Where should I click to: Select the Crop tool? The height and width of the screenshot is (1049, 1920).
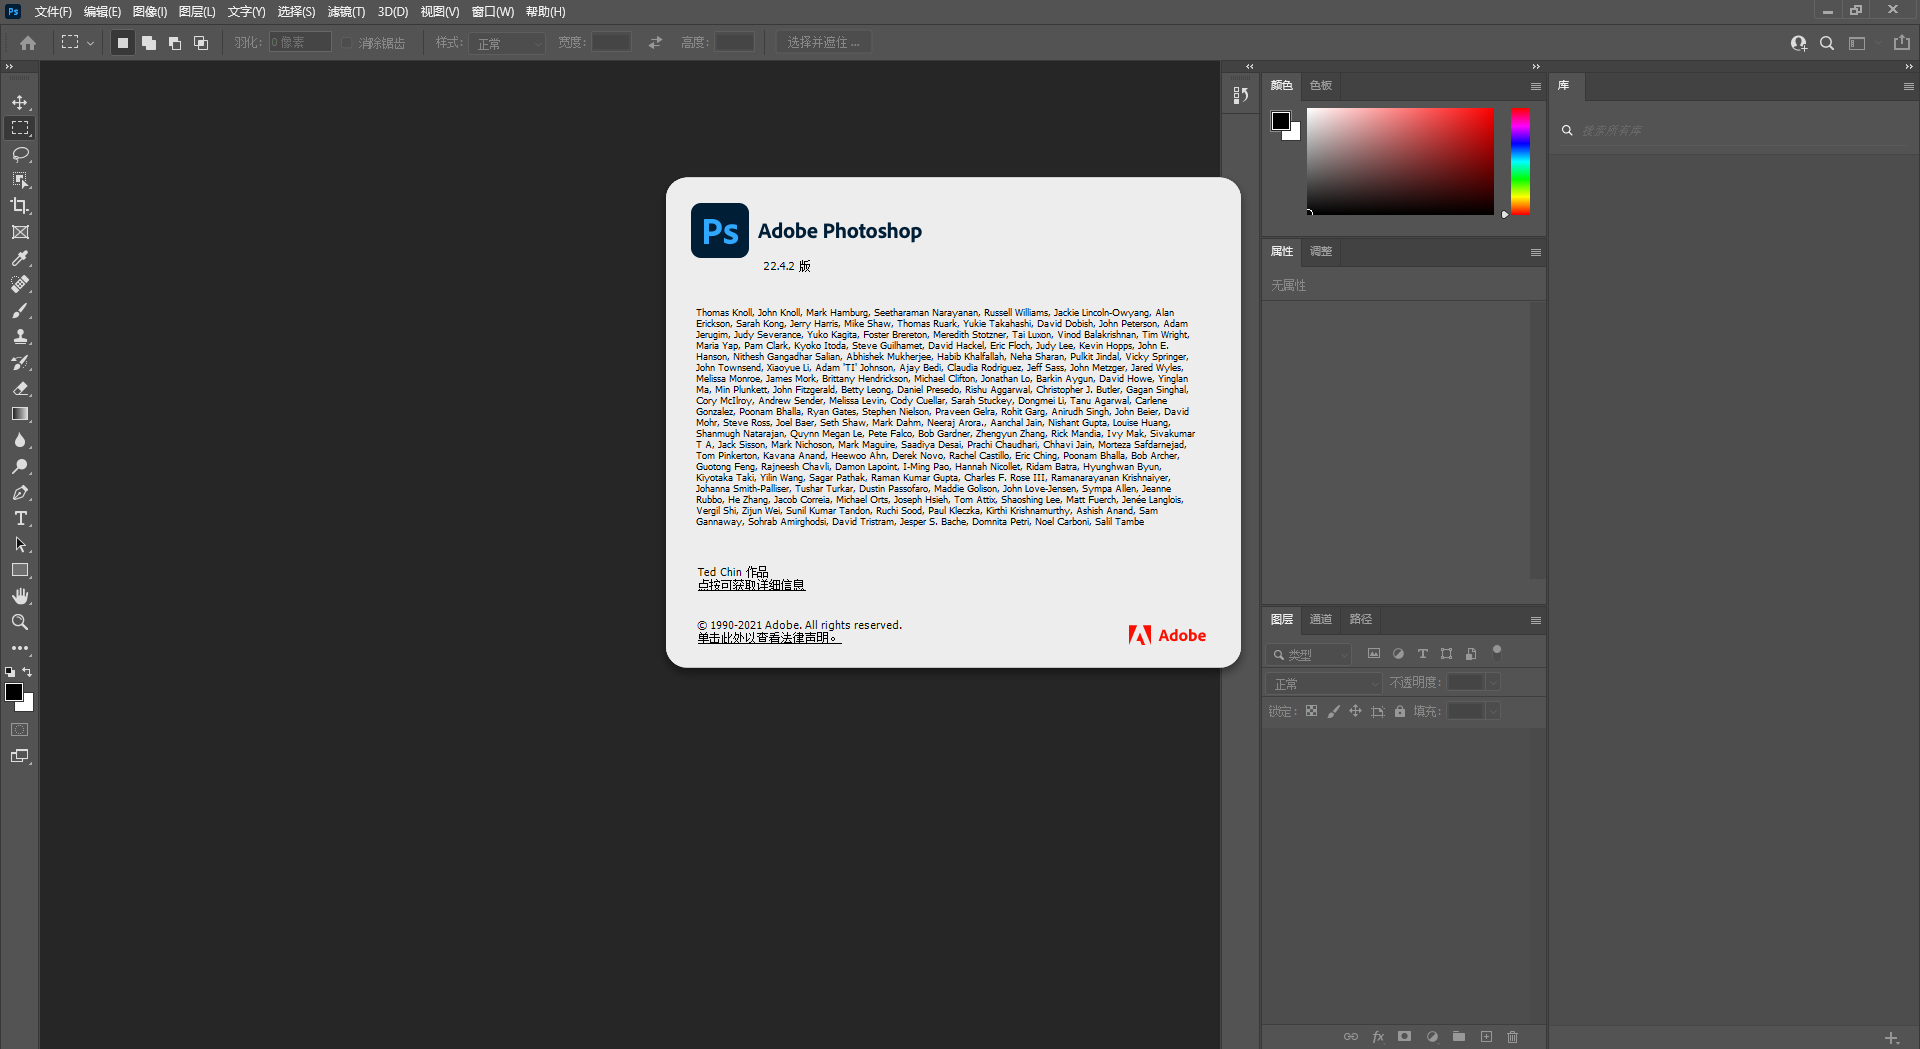click(20, 206)
